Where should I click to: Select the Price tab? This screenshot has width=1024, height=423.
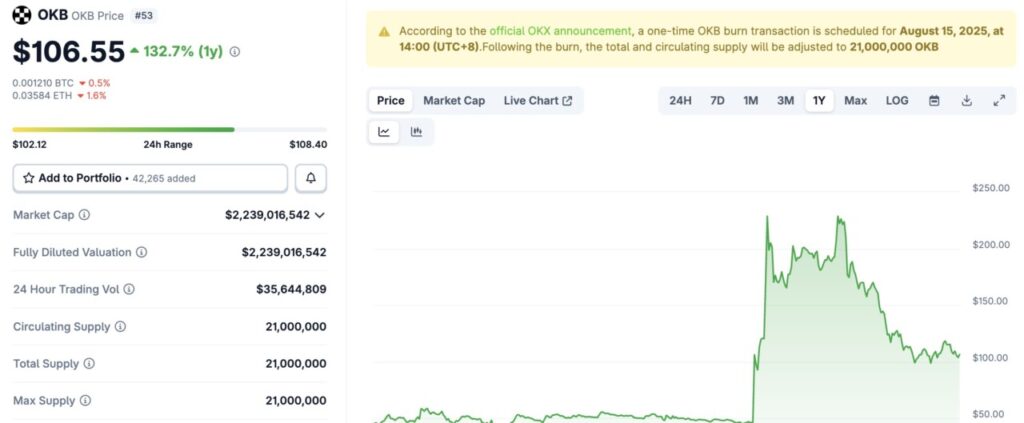[x=390, y=100]
